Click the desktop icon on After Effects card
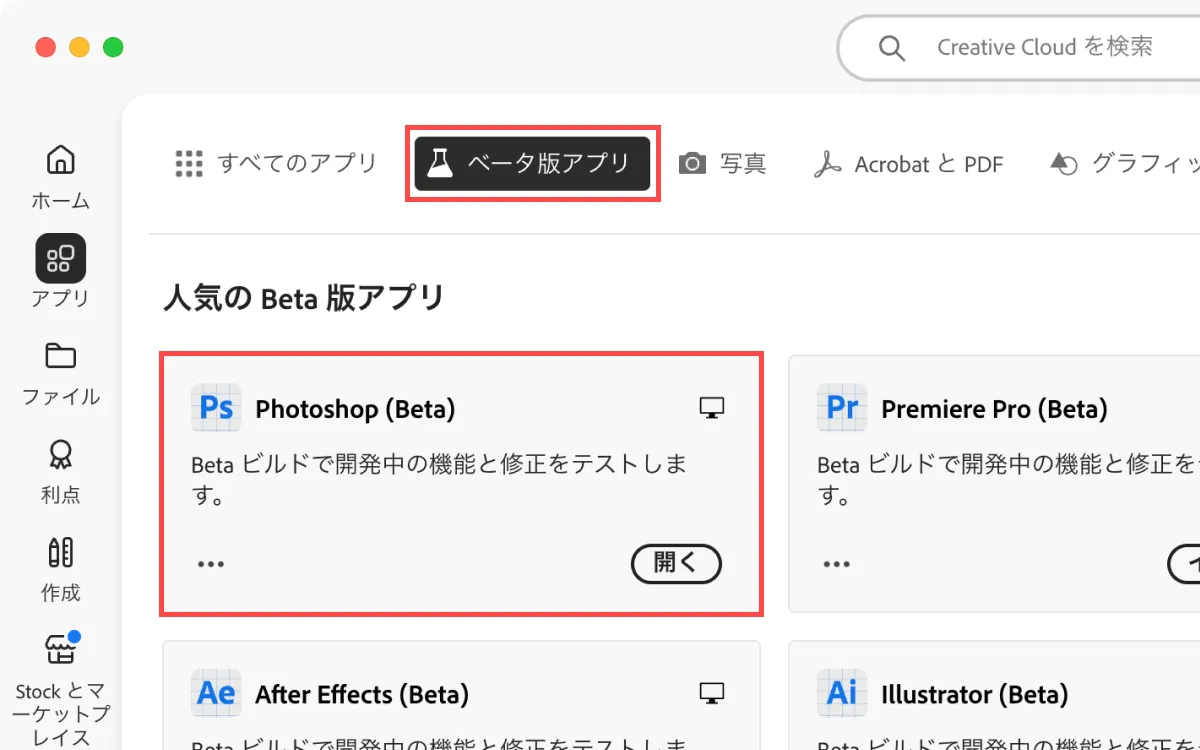Viewport: 1200px width, 750px height. [x=711, y=694]
